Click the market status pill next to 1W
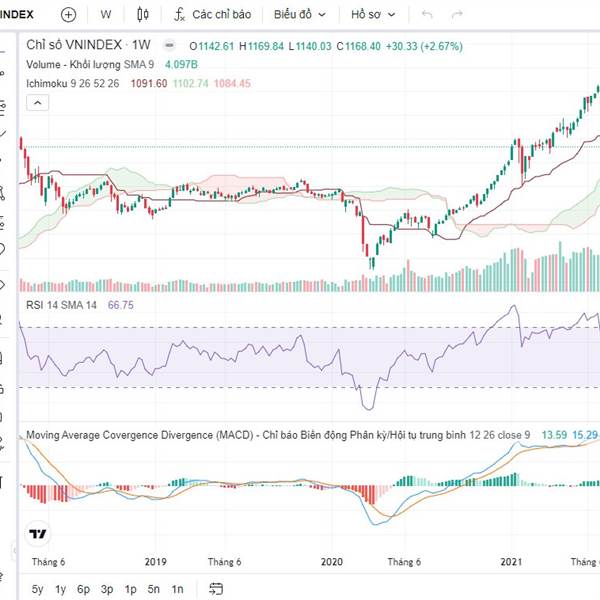Viewport: 600px width, 600px height. pos(169,46)
